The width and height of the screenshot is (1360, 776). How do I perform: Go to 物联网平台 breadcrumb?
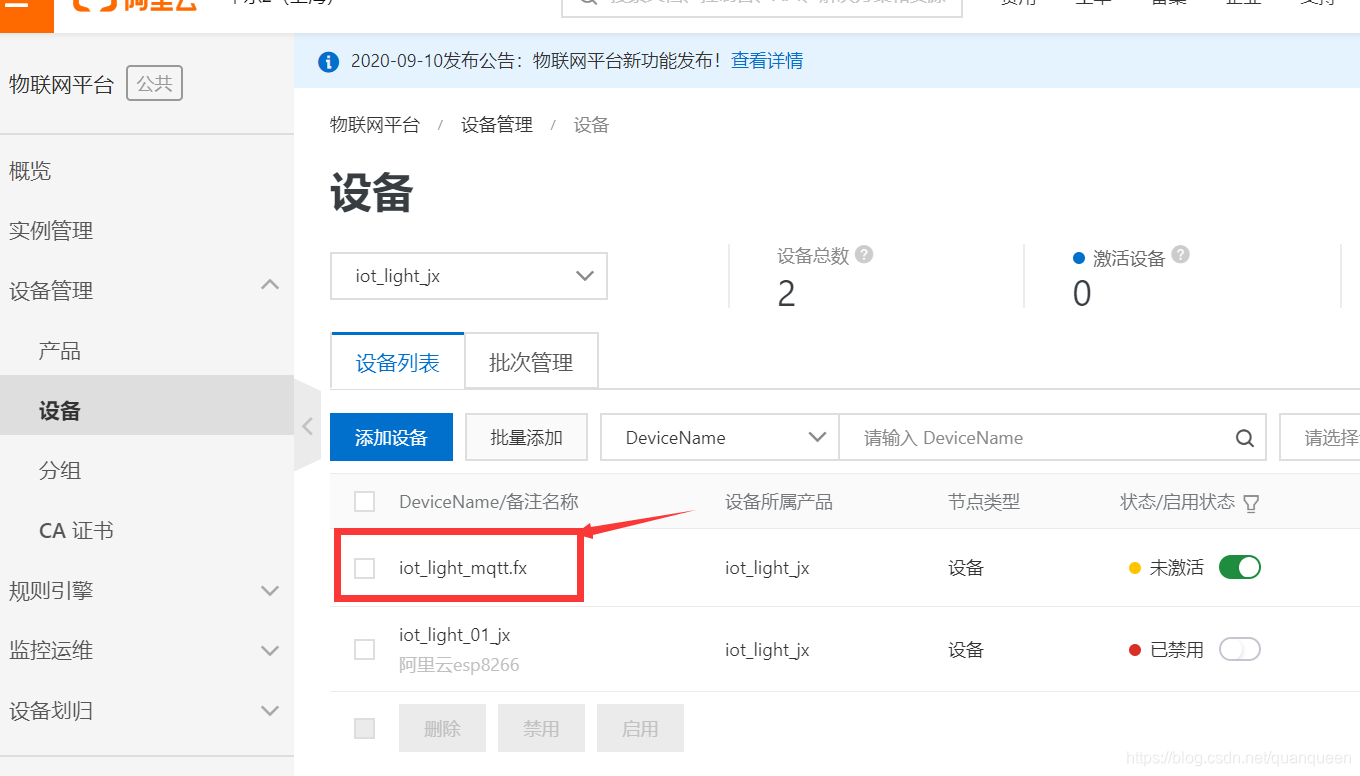click(375, 125)
